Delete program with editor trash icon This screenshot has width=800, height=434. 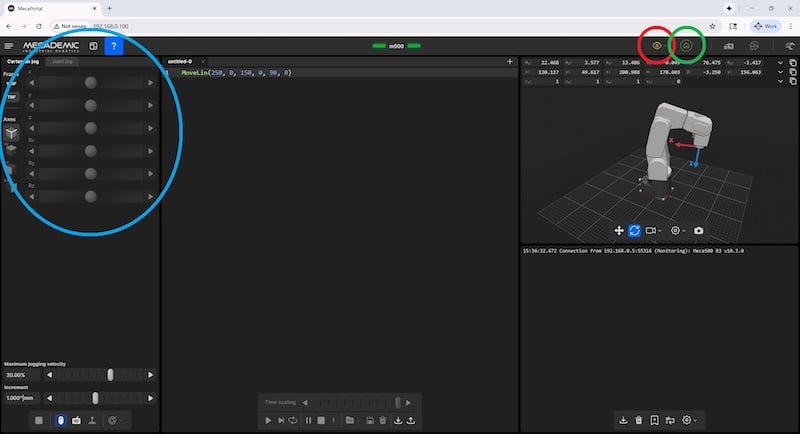(x=383, y=420)
